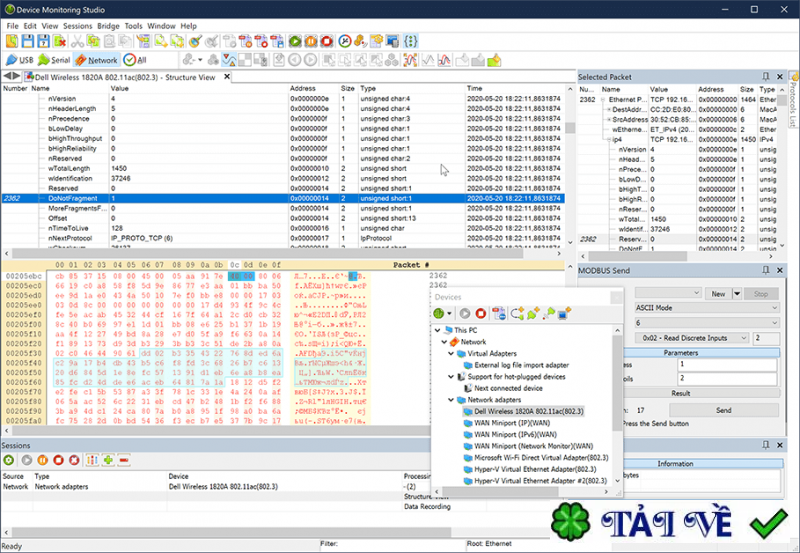This screenshot has width=800, height=553.
Task: Click the cut scissors icon in main toolbar
Action: coord(77,42)
